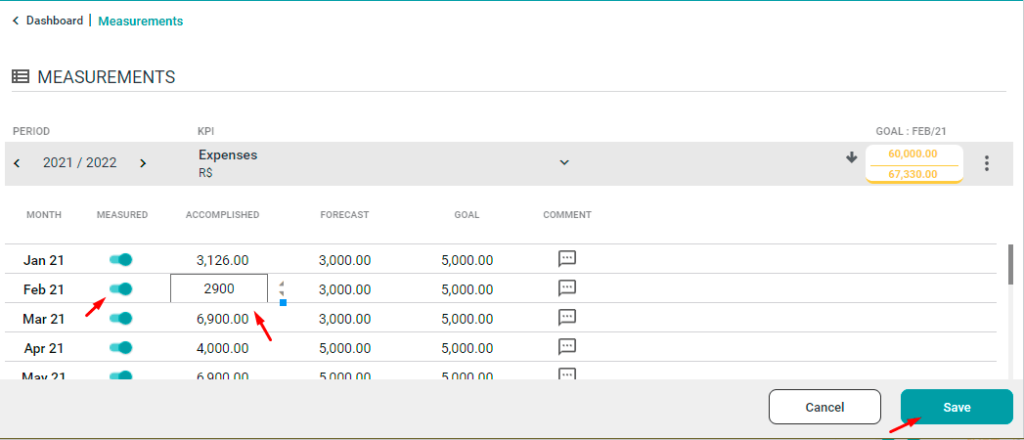The height and width of the screenshot is (440, 1024).
Task: Select the Feb 21 month row label
Action: (x=44, y=290)
